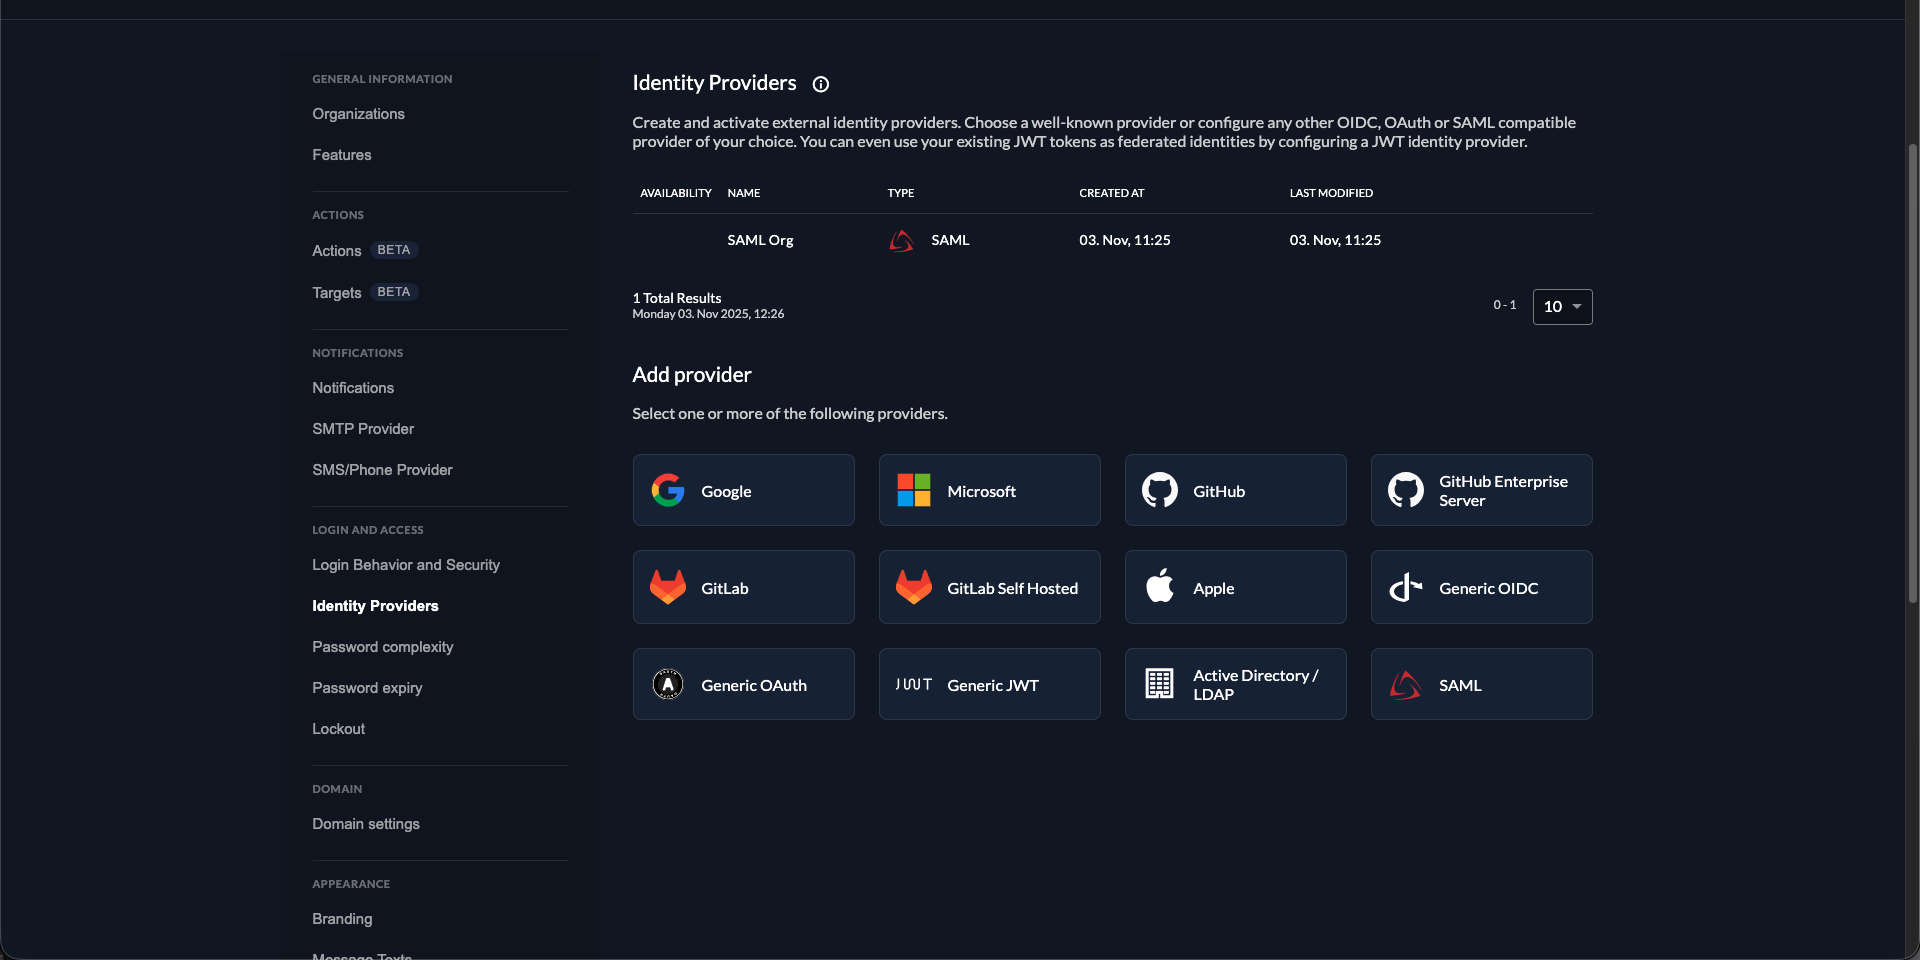Image resolution: width=1920 pixels, height=960 pixels.
Task: Click the Generic OIDC OpenID icon
Action: [x=1406, y=587]
